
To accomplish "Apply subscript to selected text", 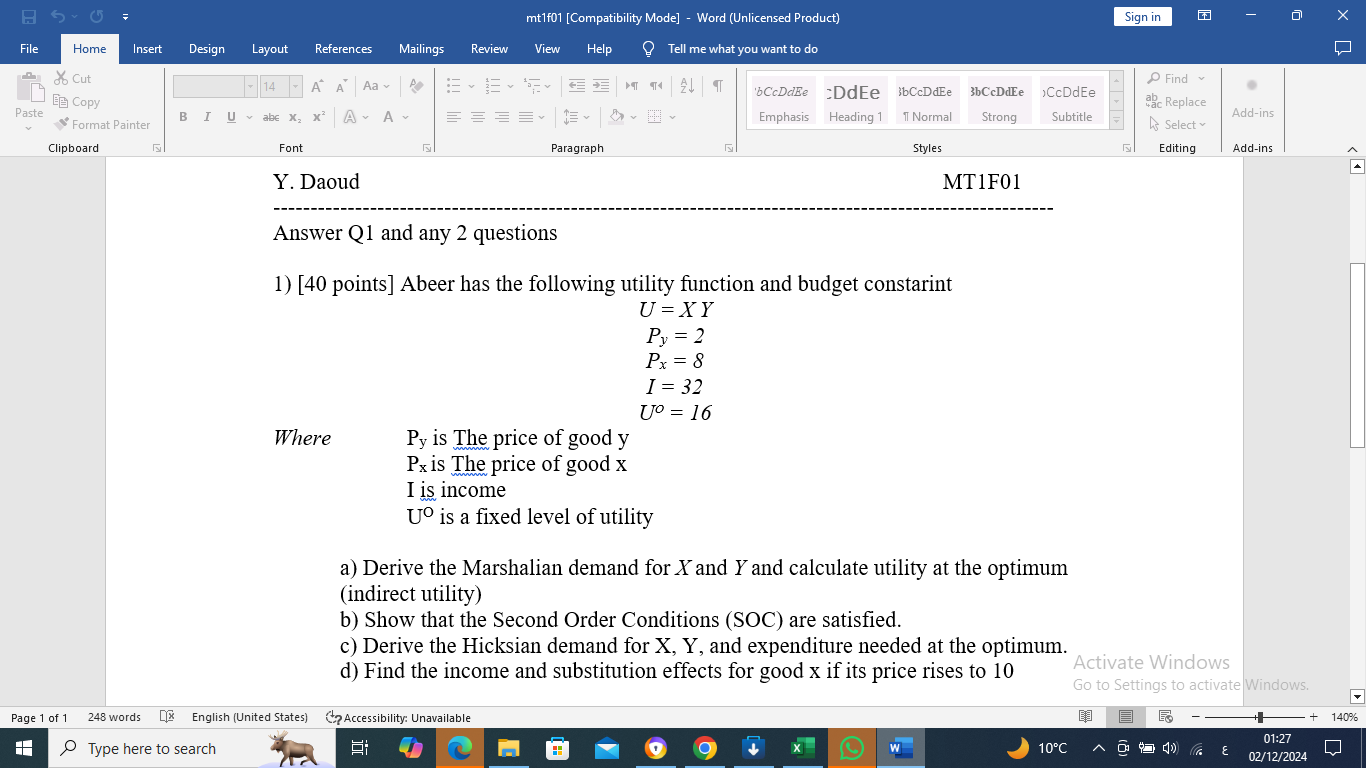I will pos(297,117).
